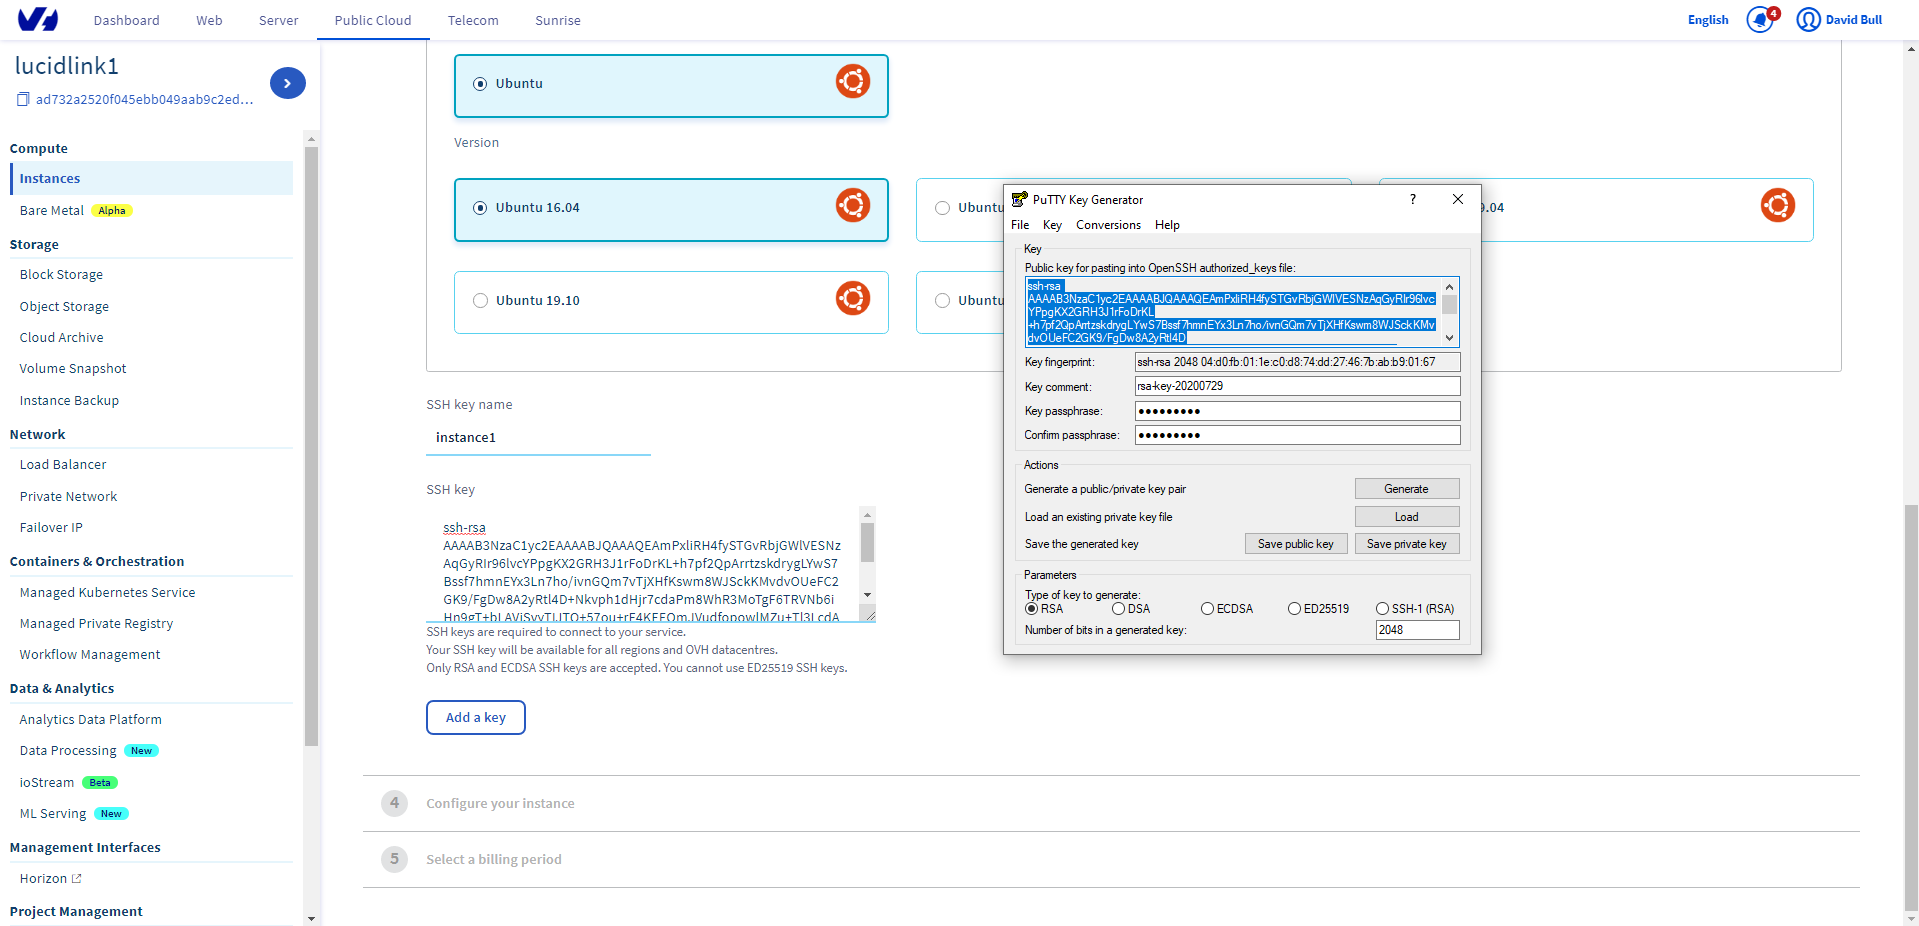Expand step 4 Configure your instance
This screenshot has width=1919, height=926.
[500, 804]
